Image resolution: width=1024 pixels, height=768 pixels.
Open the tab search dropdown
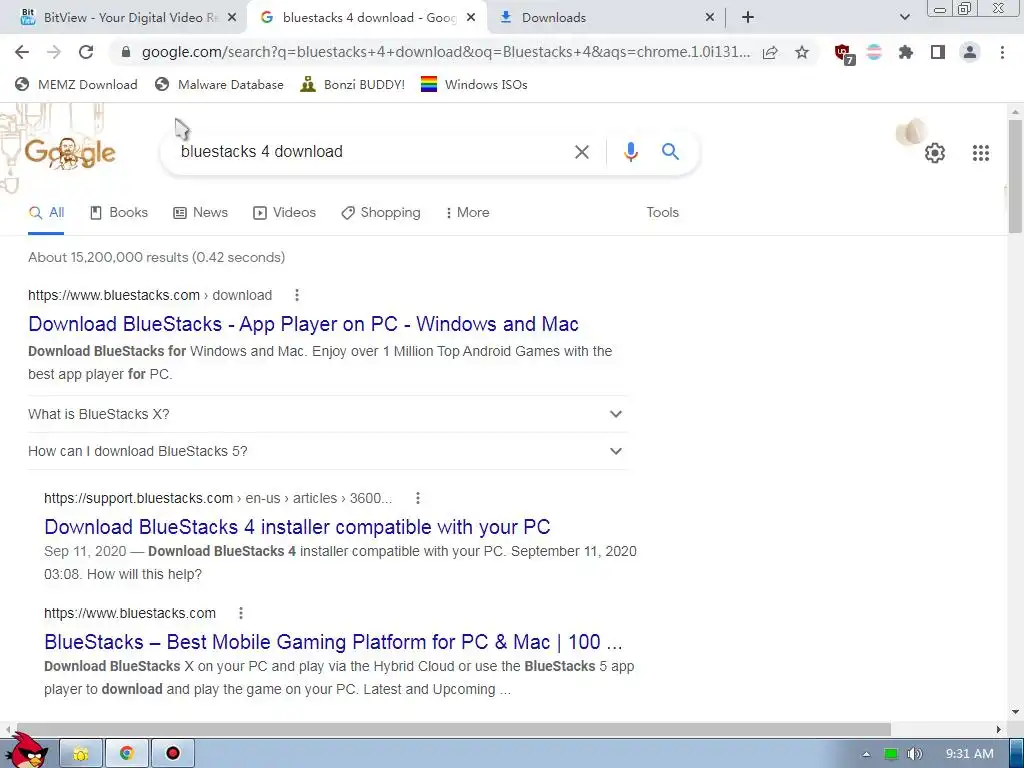[x=904, y=18]
